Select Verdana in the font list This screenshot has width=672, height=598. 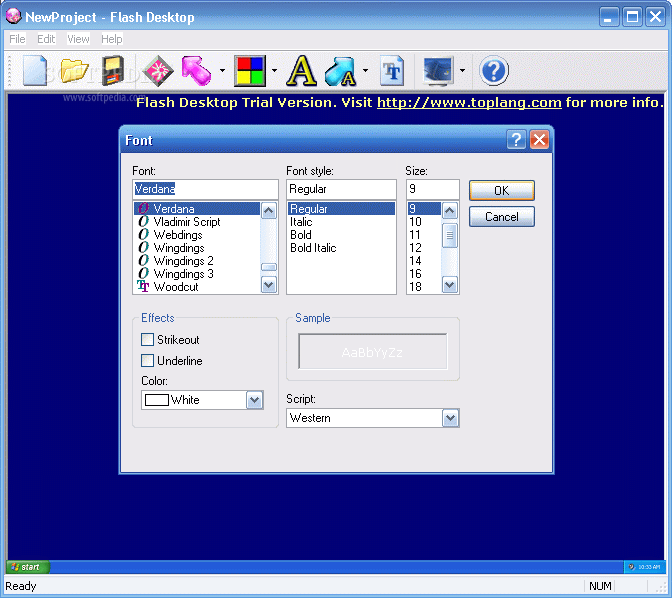point(197,209)
